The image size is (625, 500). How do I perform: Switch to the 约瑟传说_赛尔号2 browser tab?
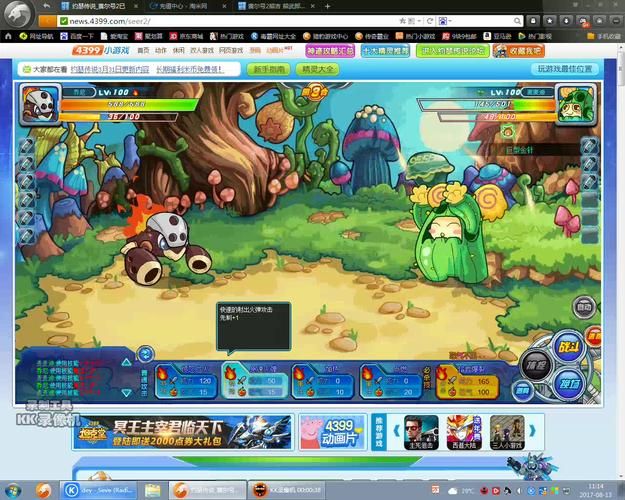pos(99,6)
